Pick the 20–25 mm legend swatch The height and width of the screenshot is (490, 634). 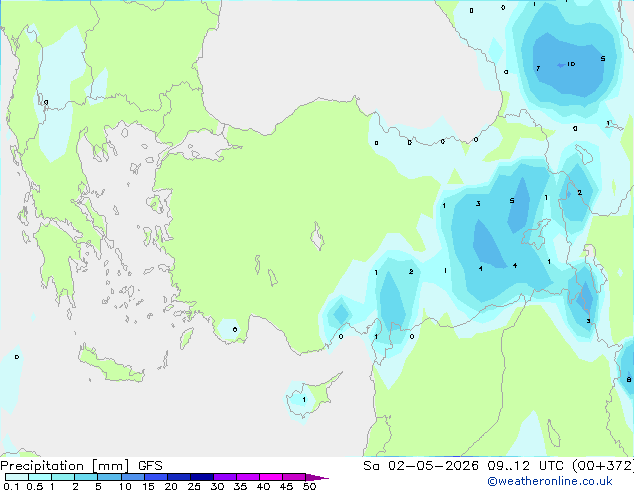[x=179, y=477]
